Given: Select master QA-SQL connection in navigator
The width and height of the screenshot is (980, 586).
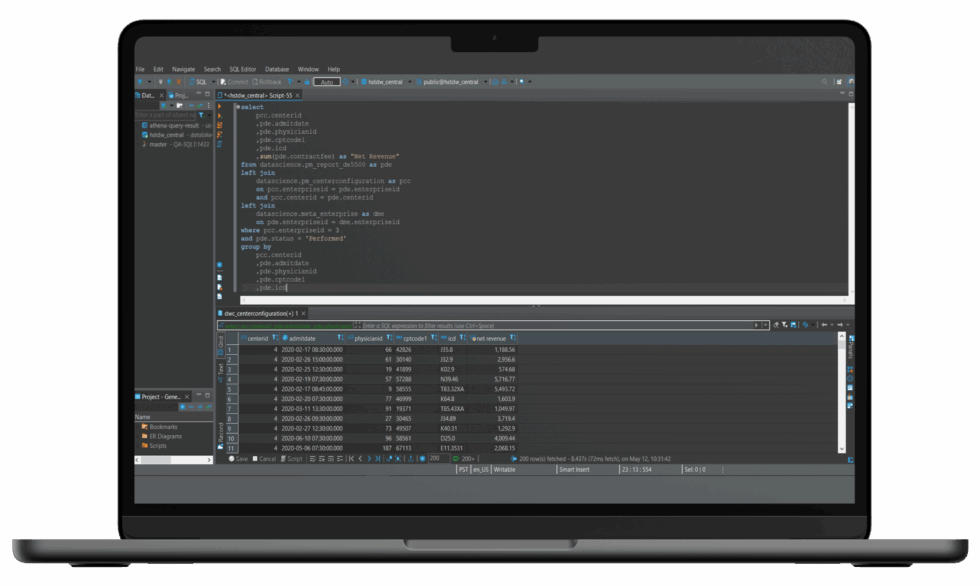Looking at the screenshot, I should (175, 144).
